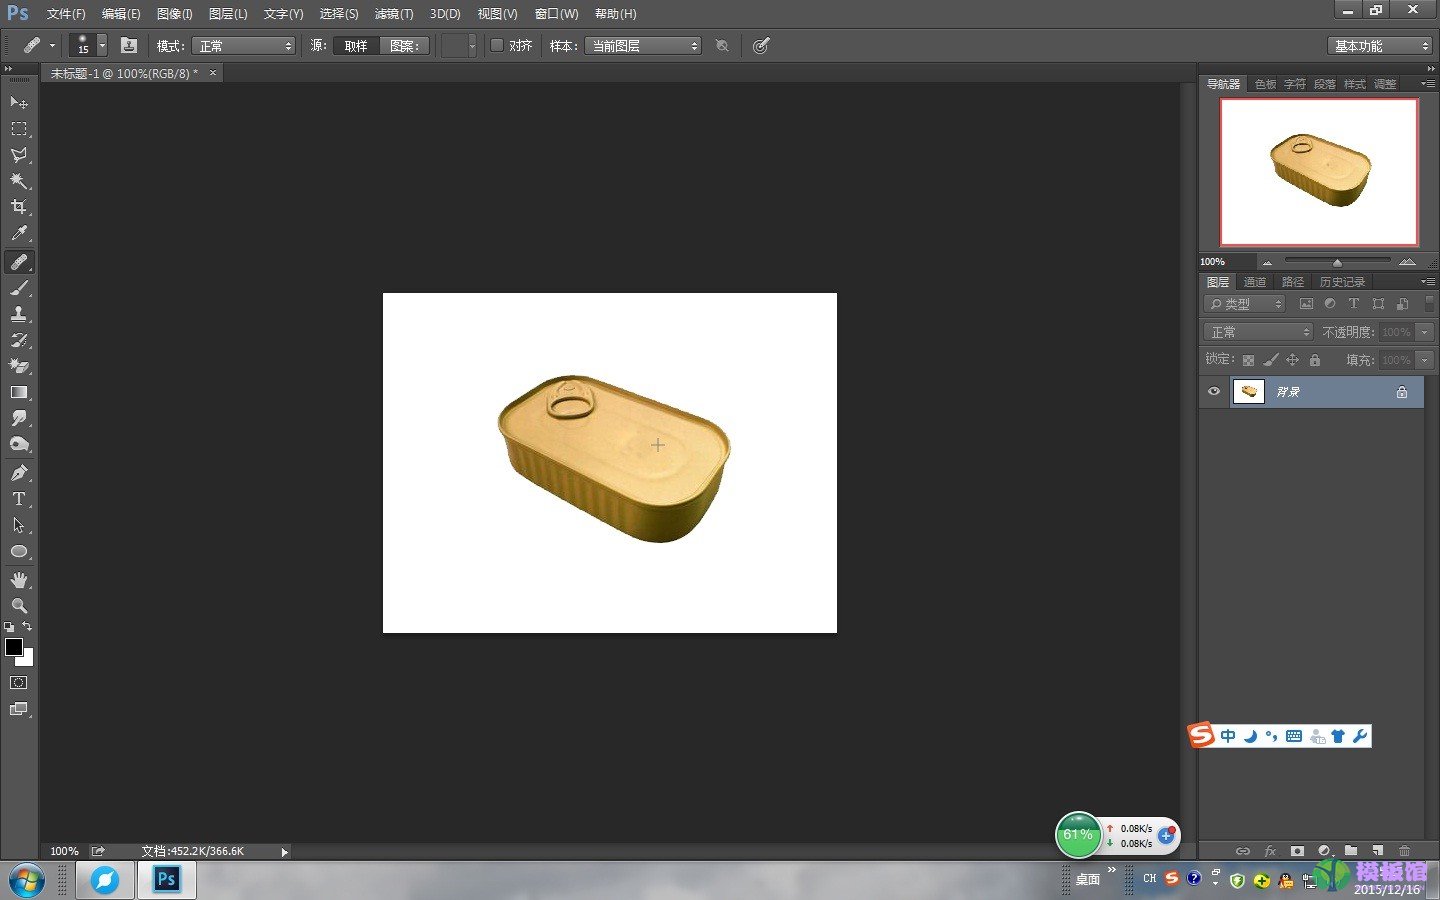Select the Eyedropper tool
Screen dimensions: 1440x900
pyautogui.click(x=19, y=233)
